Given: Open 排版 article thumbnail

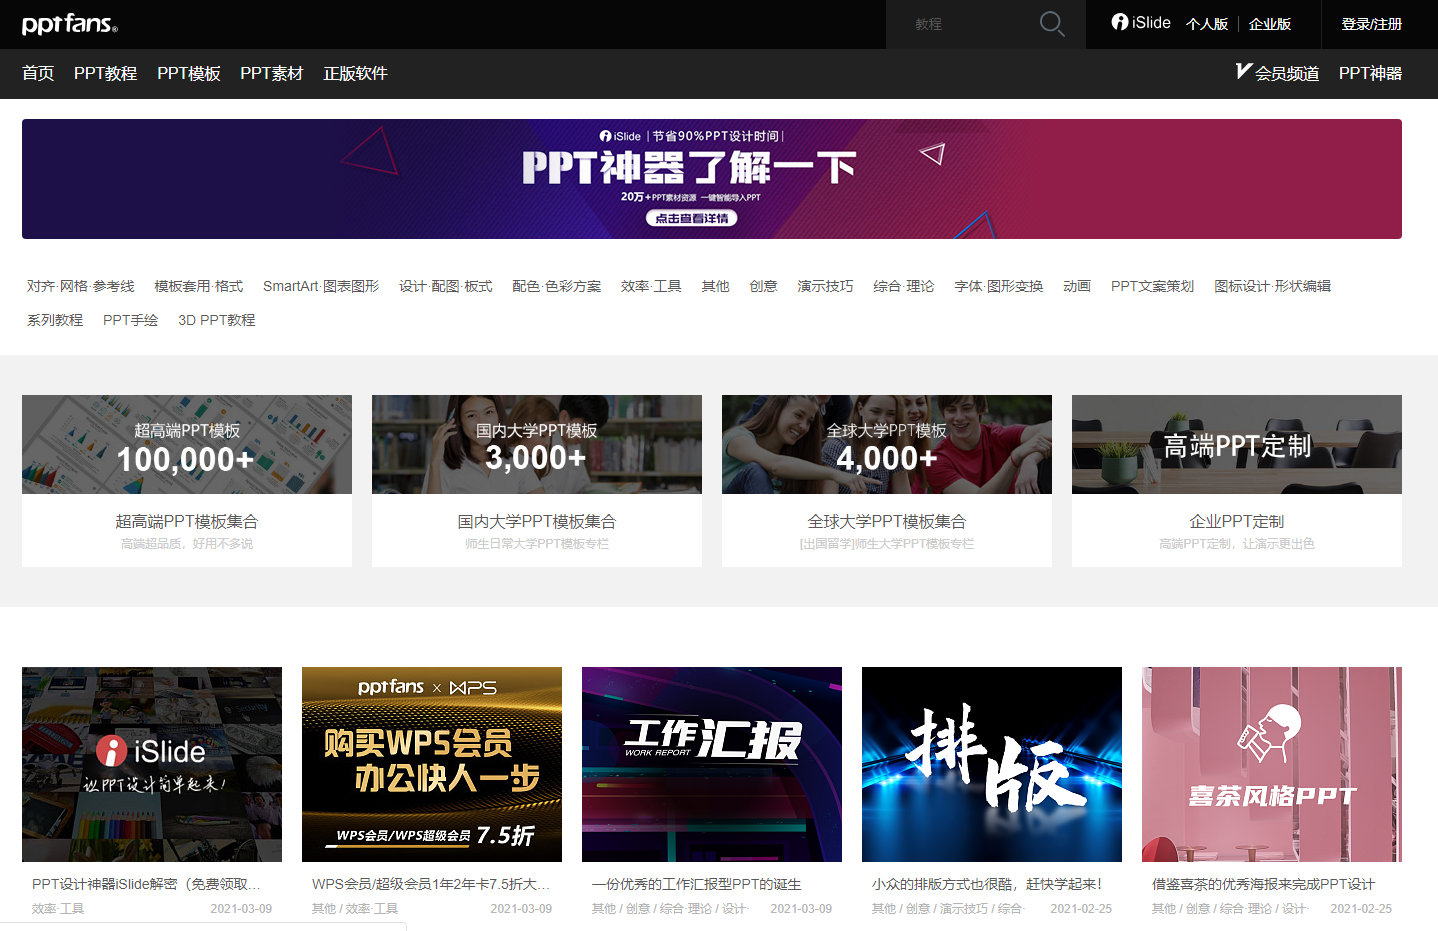Looking at the screenshot, I should click(992, 764).
